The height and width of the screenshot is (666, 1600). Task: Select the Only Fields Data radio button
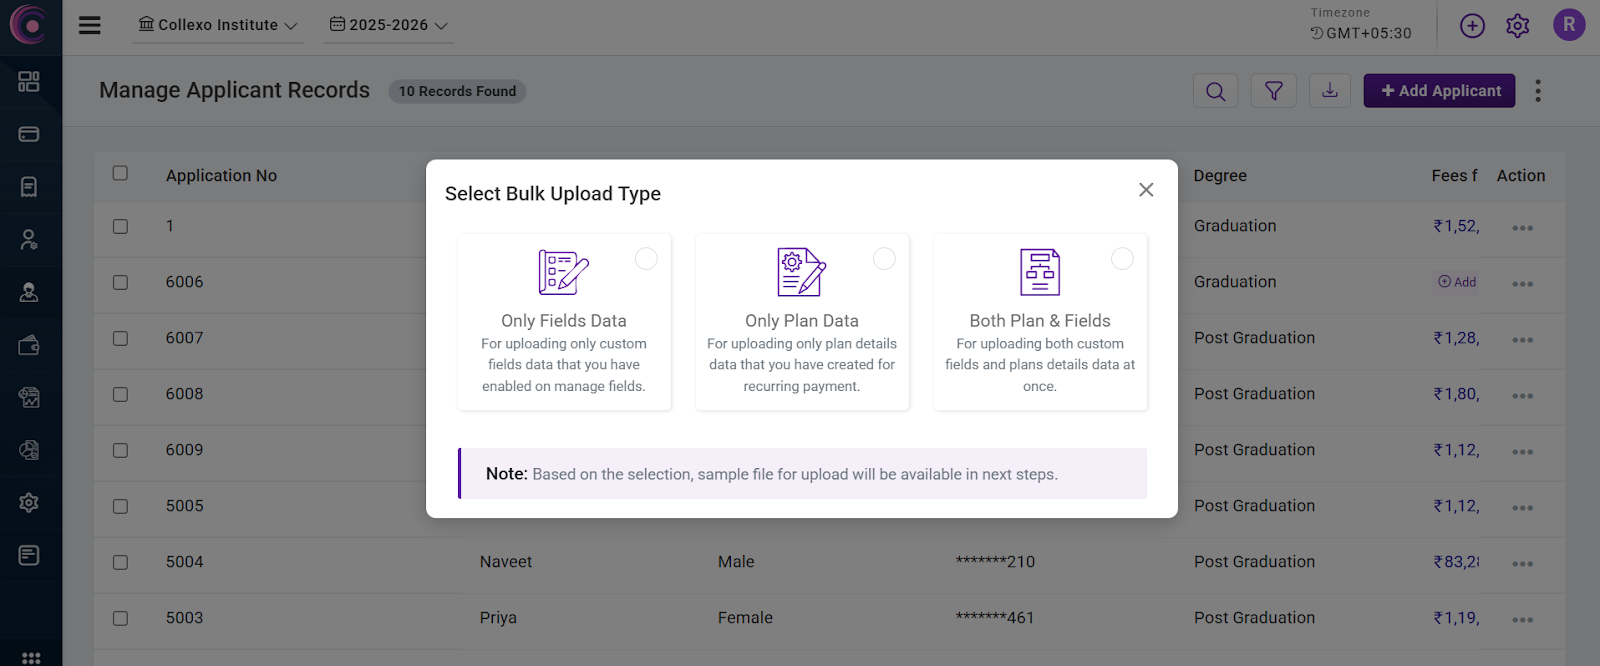[x=646, y=259]
